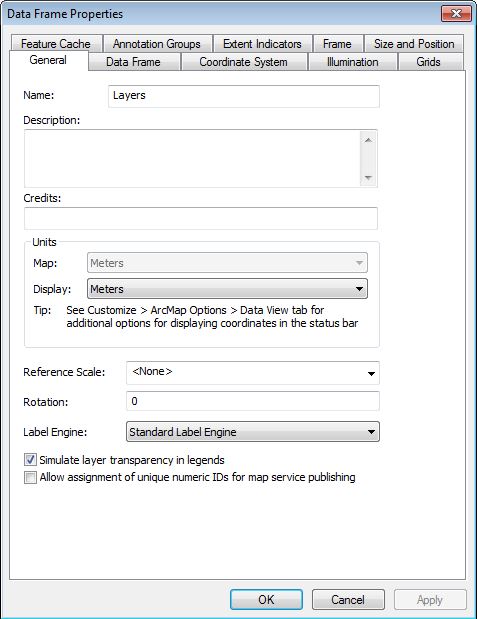Click inside the Description text area
The image size is (477, 619).
coord(192,158)
